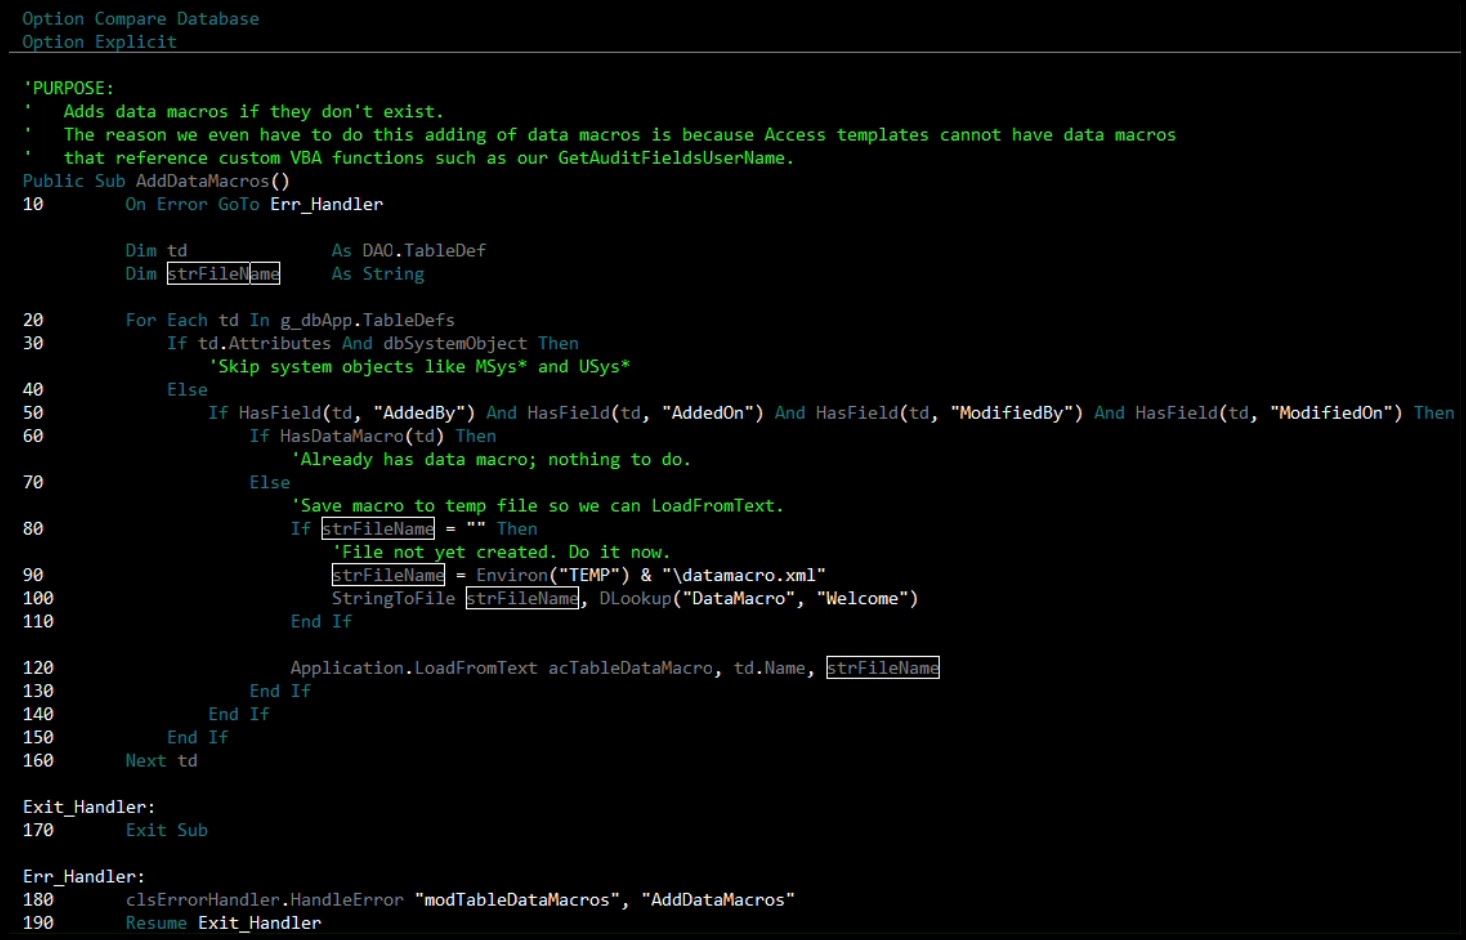Click highlighted strFileName on line 80
Viewport: 1466px width, 940px height.
(x=378, y=529)
